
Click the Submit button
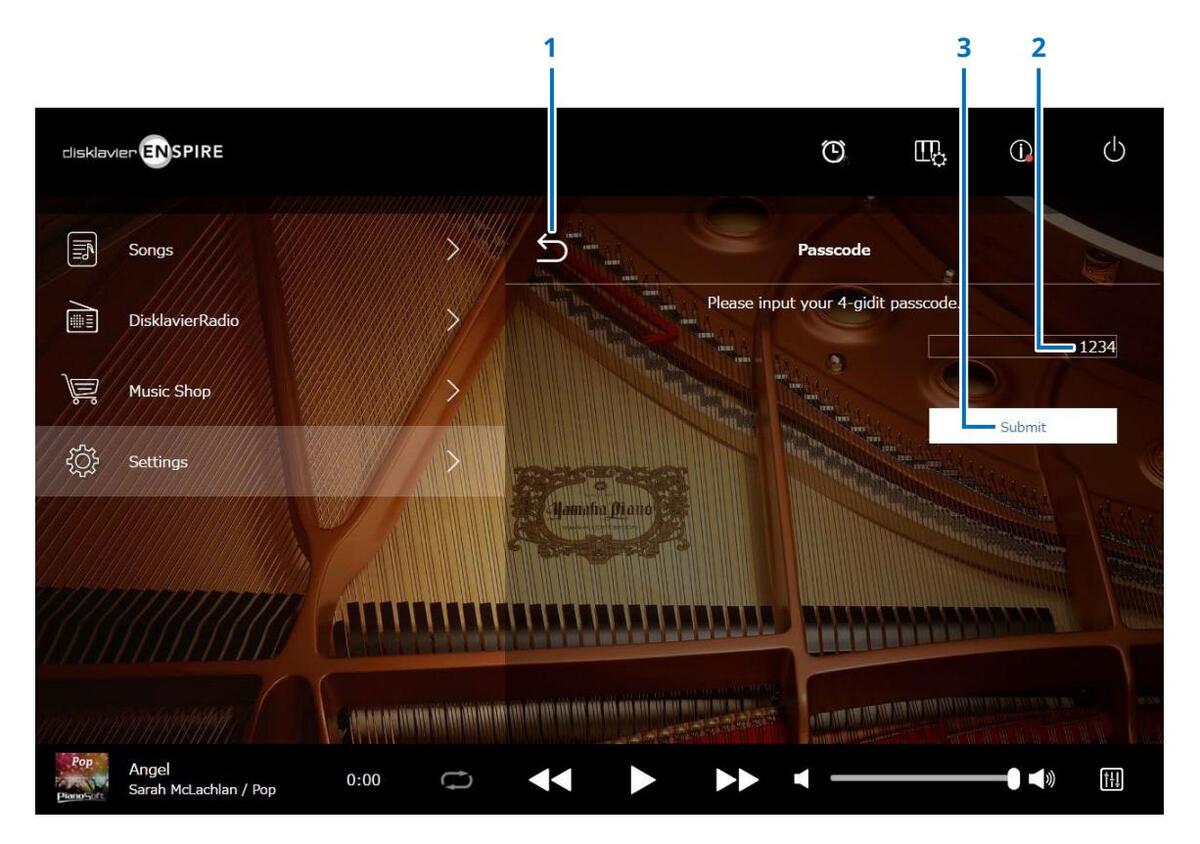1022,426
